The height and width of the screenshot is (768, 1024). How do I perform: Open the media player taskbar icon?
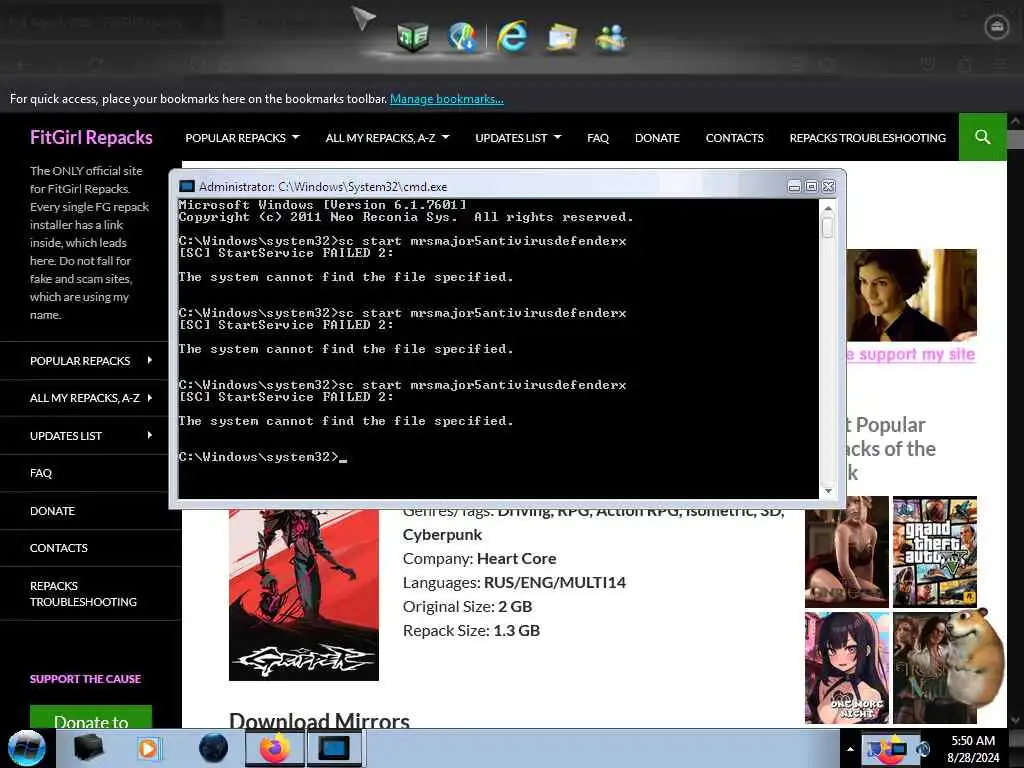148,748
